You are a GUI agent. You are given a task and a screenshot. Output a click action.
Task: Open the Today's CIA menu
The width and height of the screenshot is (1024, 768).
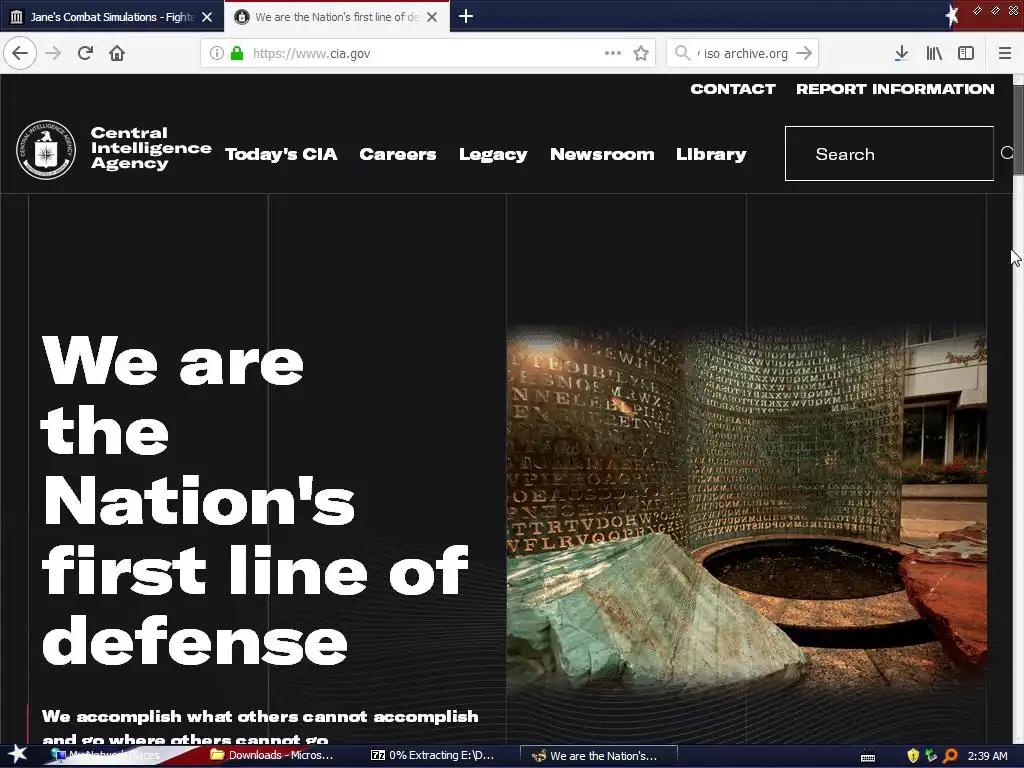click(281, 154)
